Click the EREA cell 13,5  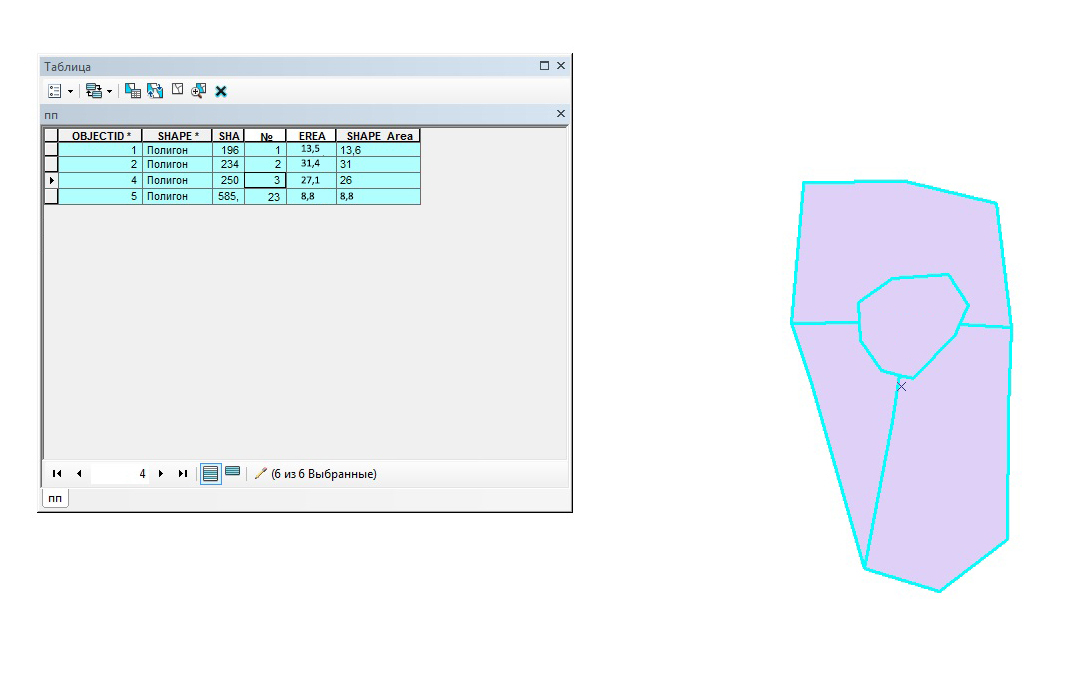pos(311,150)
